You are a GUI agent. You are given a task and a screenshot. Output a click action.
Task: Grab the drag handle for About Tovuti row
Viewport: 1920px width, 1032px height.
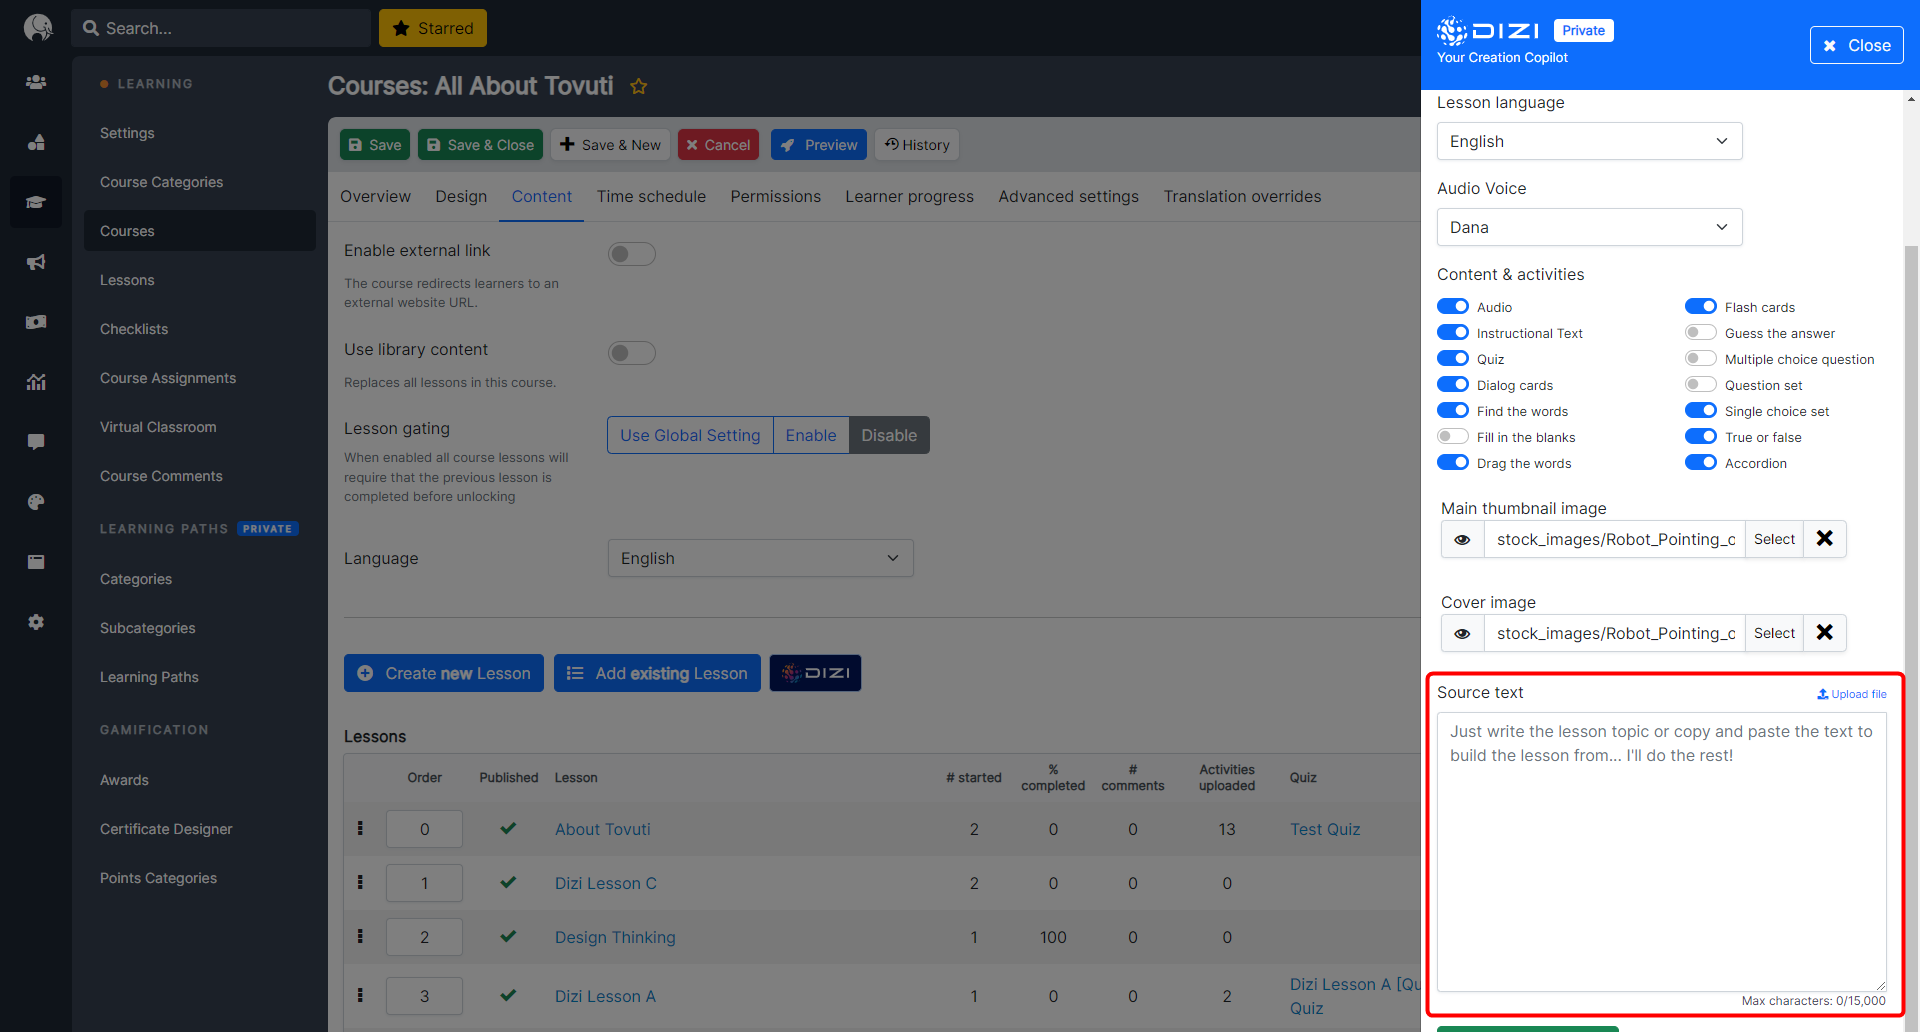pos(360,828)
